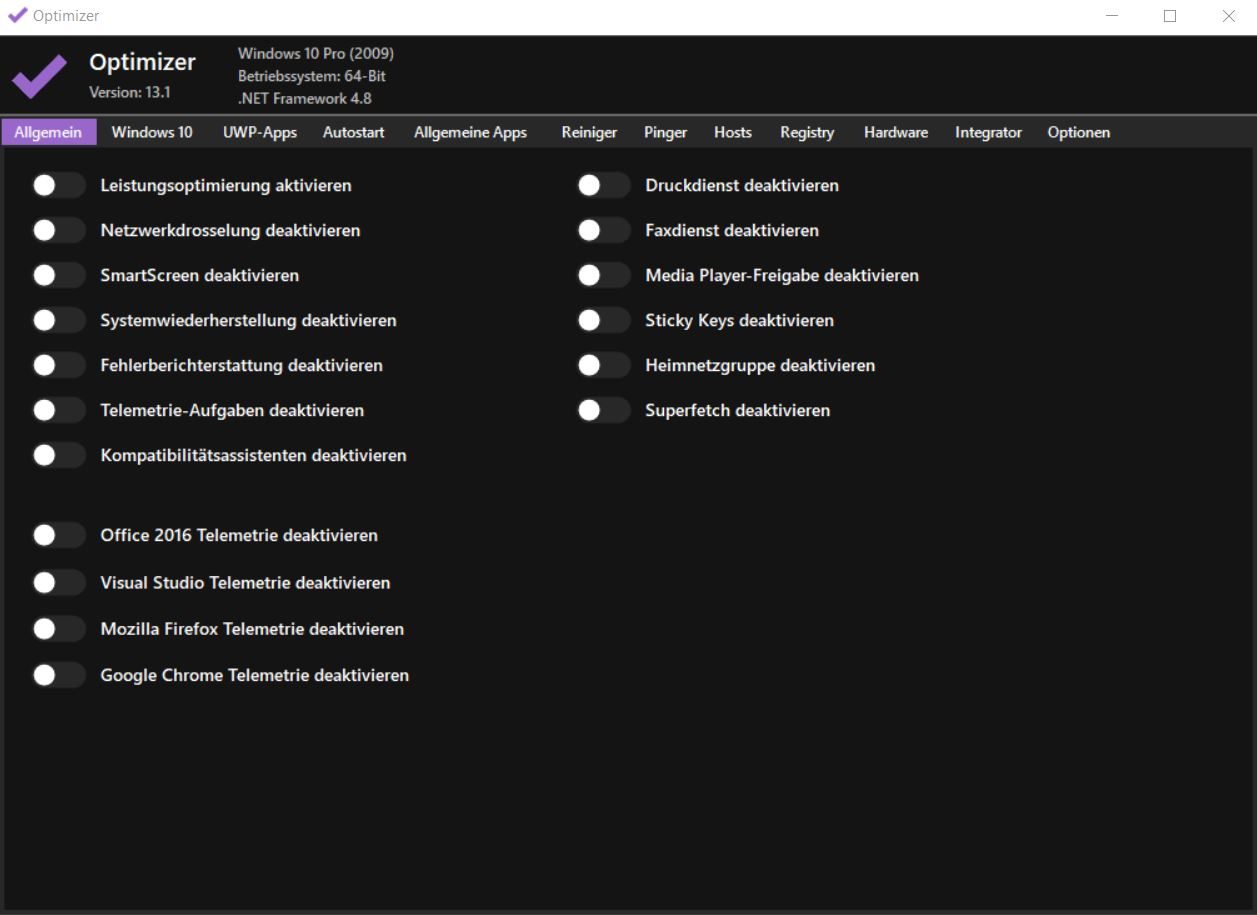The width and height of the screenshot is (1257, 915).
Task: Switch to the Integrator tab
Action: [x=988, y=132]
